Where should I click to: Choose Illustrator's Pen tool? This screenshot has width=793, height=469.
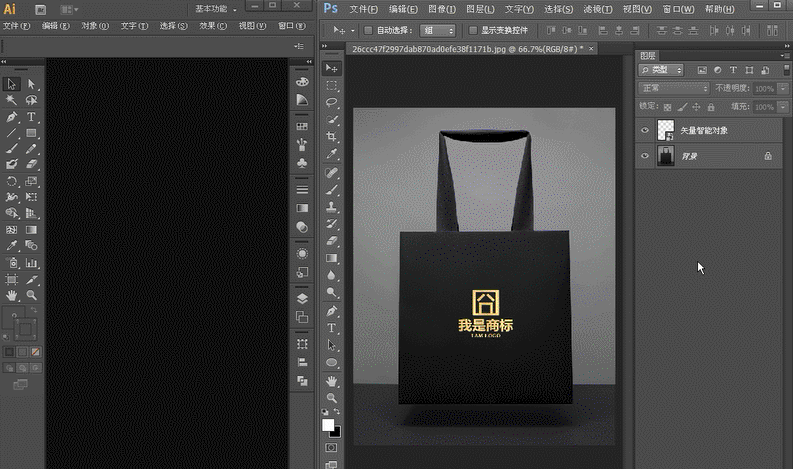coord(12,117)
